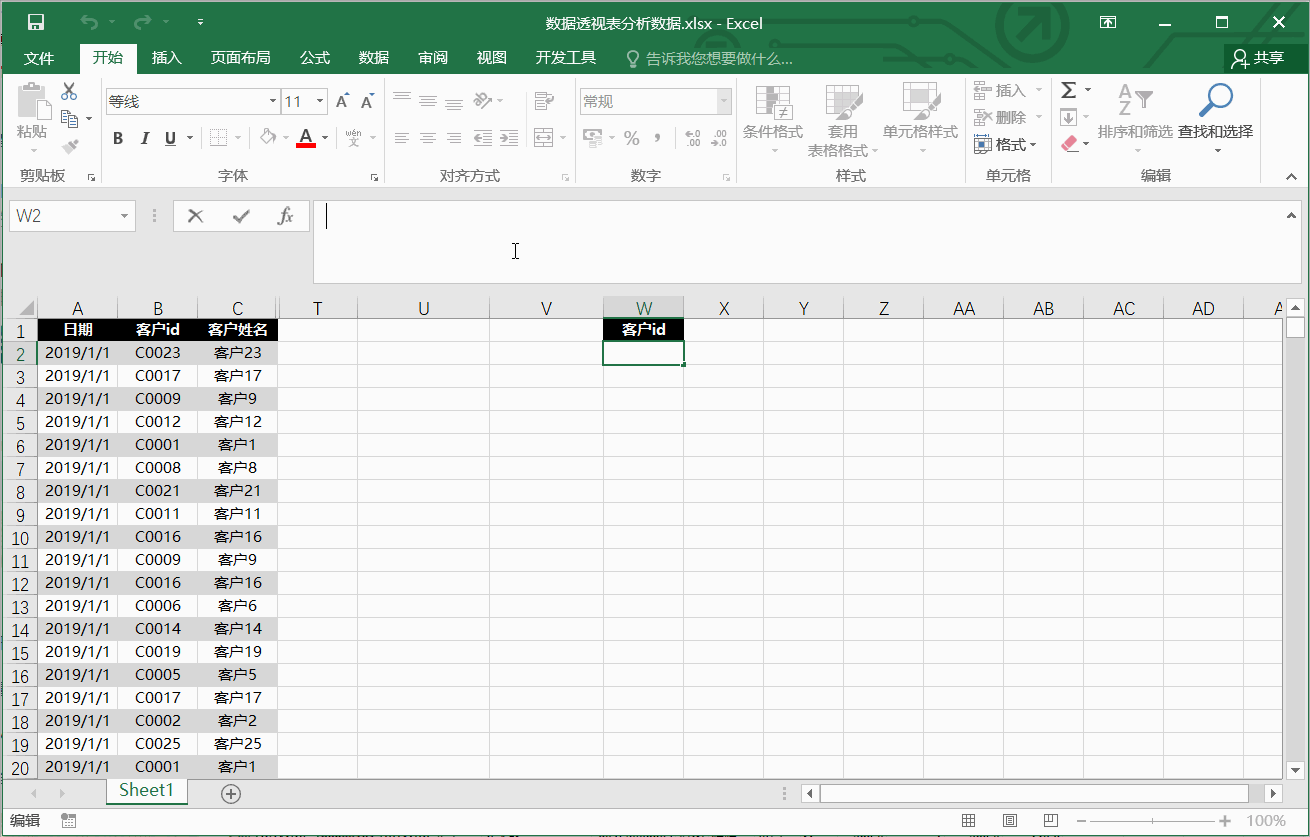Click the formula bar Enter checkmark button

(241, 216)
